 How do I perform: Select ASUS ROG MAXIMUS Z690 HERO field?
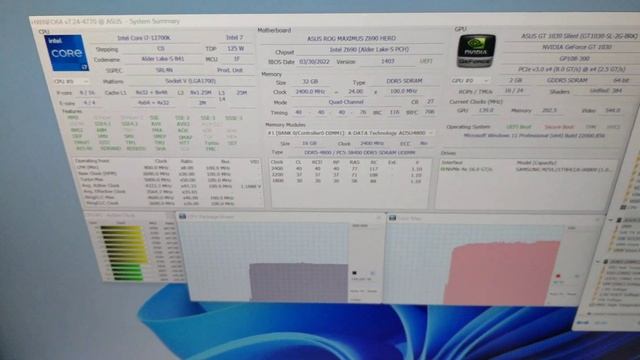(x=351, y=38)
